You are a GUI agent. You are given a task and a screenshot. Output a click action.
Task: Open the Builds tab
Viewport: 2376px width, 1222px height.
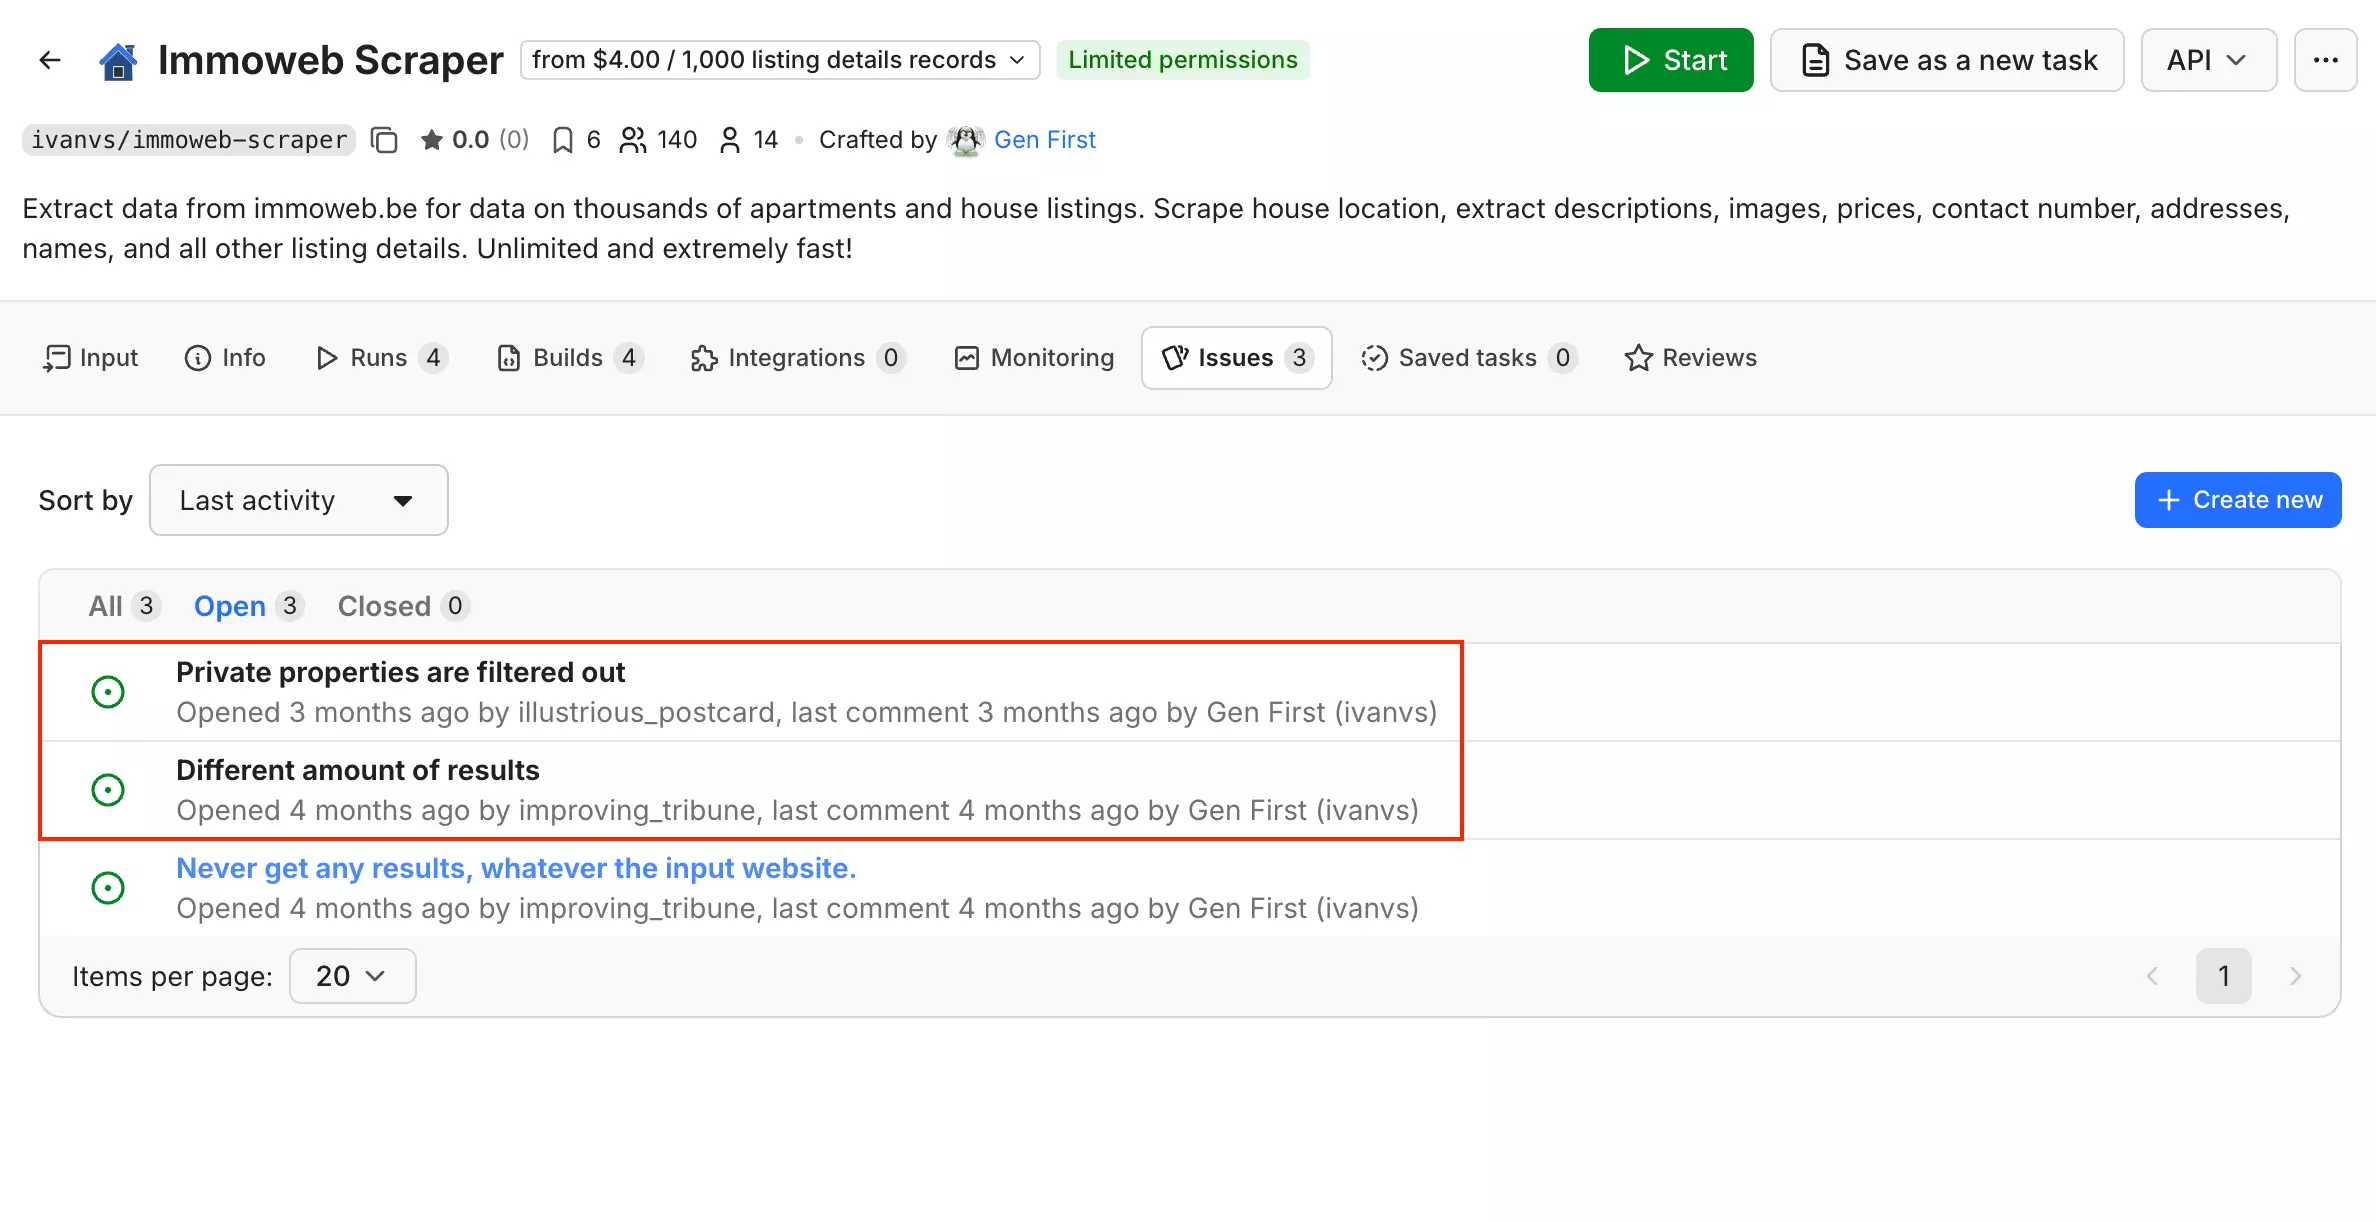pos(570,358)
